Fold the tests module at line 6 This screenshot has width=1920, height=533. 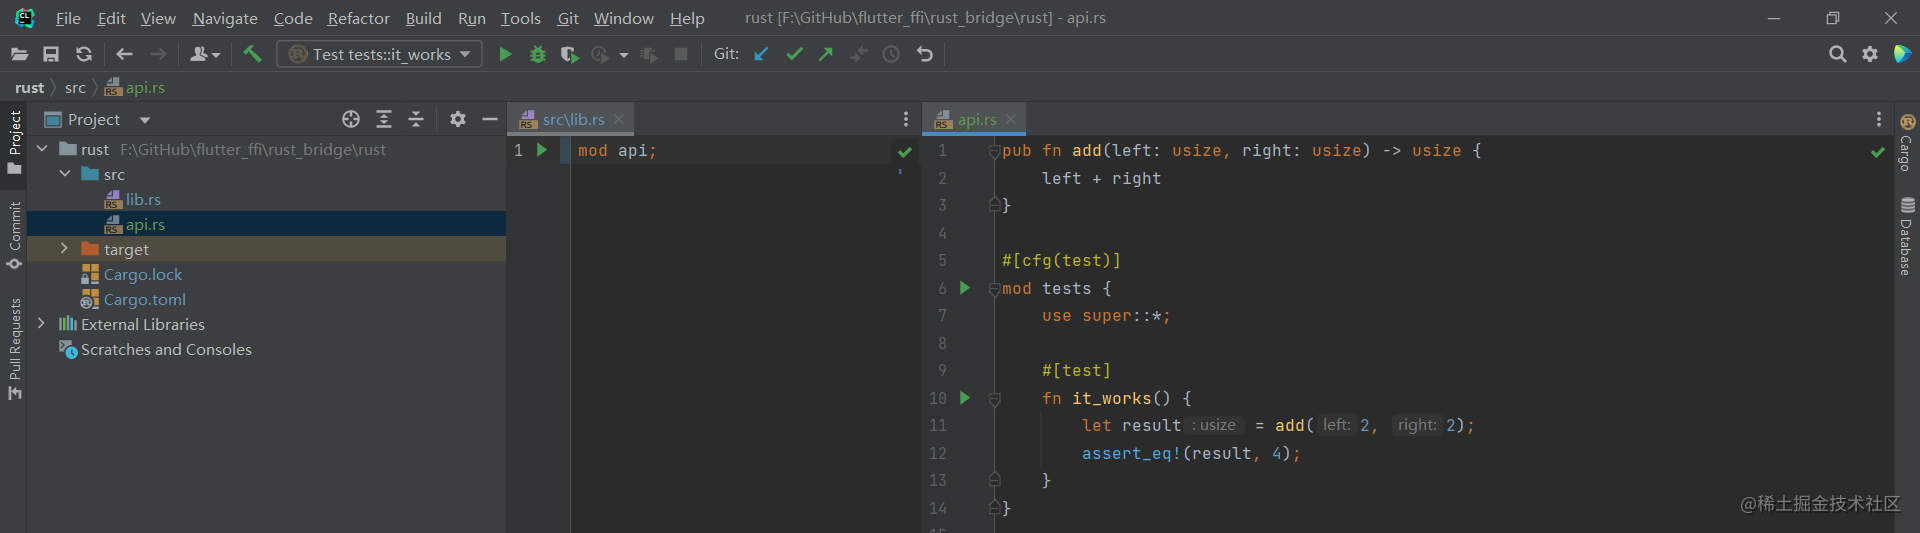995,288
